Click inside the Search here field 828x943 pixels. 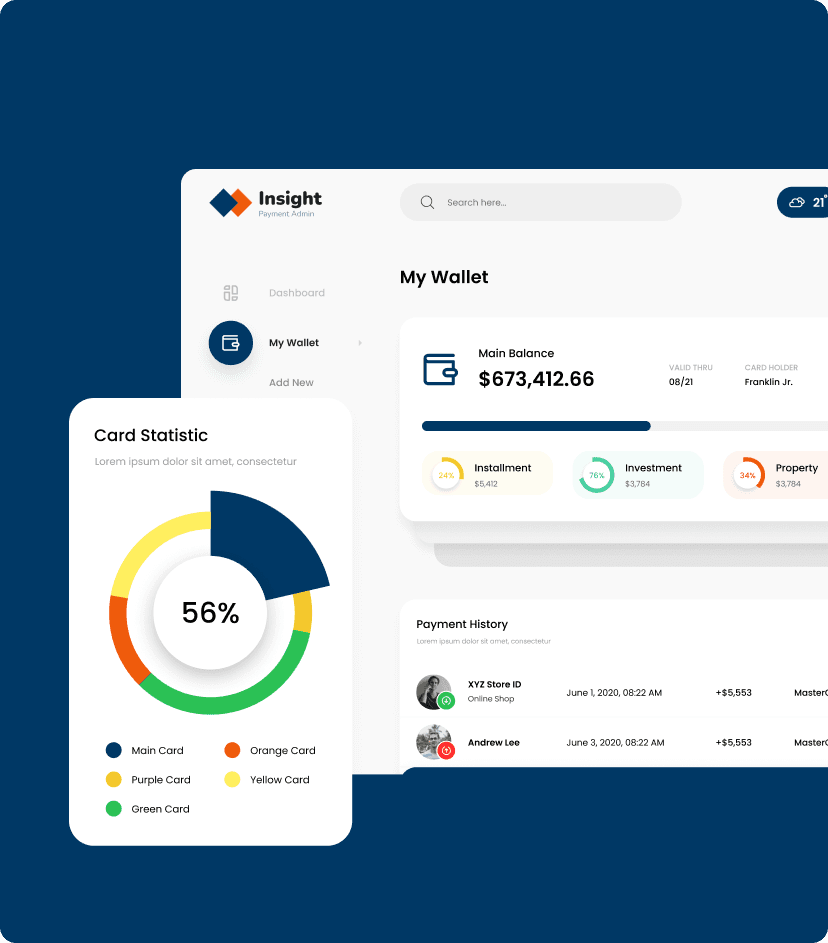pyautogui.click(x=540, y=202)
